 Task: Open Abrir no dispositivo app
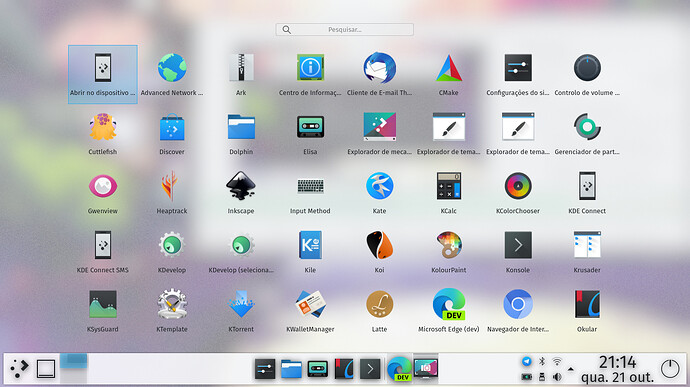click(103, 74)
